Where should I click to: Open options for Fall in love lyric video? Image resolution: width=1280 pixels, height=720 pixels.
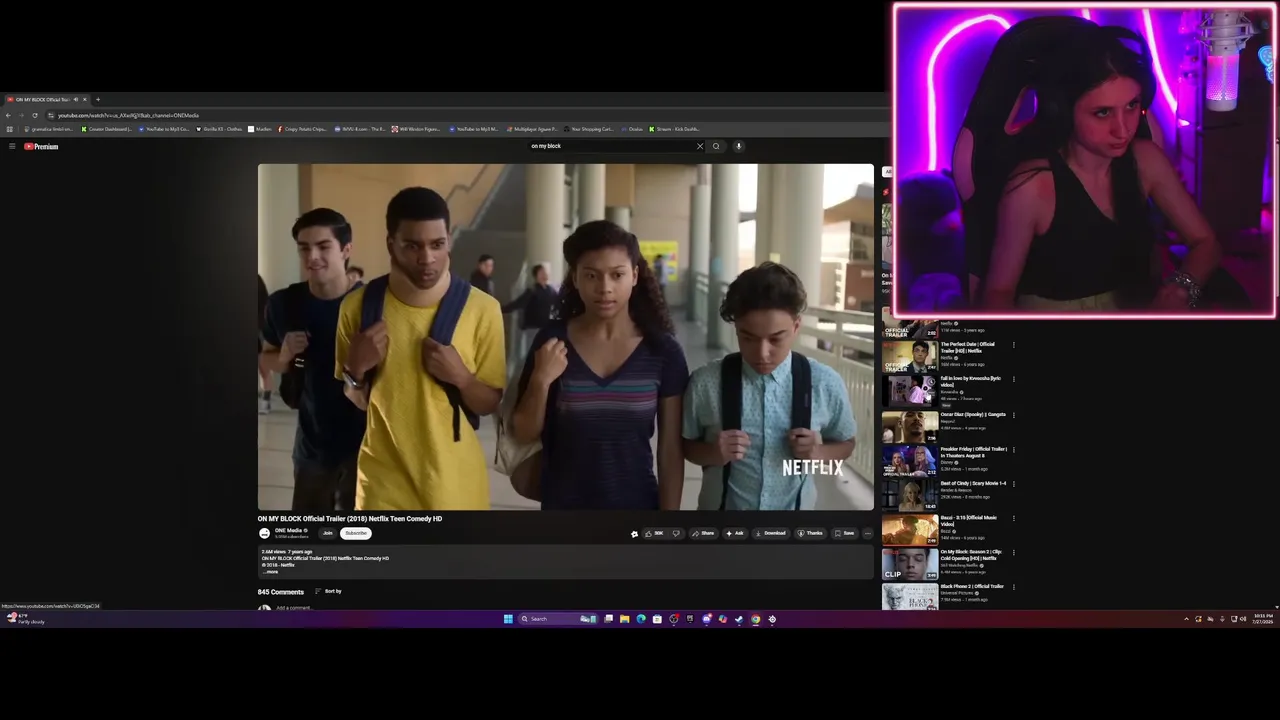(1013, 379)
